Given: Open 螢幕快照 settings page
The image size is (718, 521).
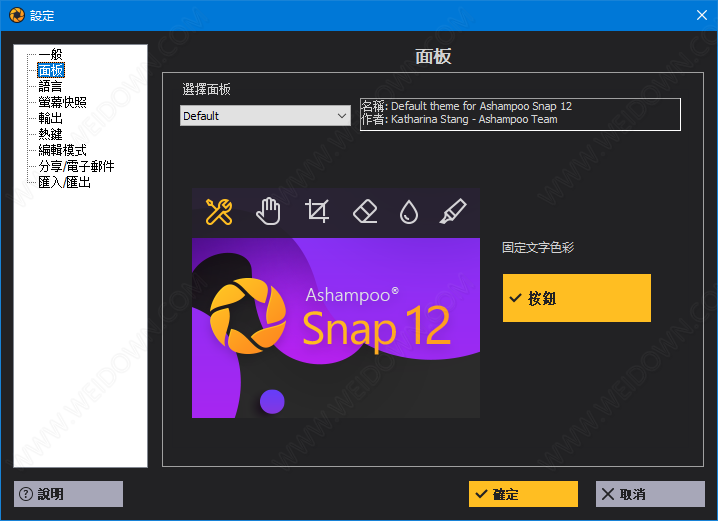Looking at the screenshot, I should pos(62,102).
